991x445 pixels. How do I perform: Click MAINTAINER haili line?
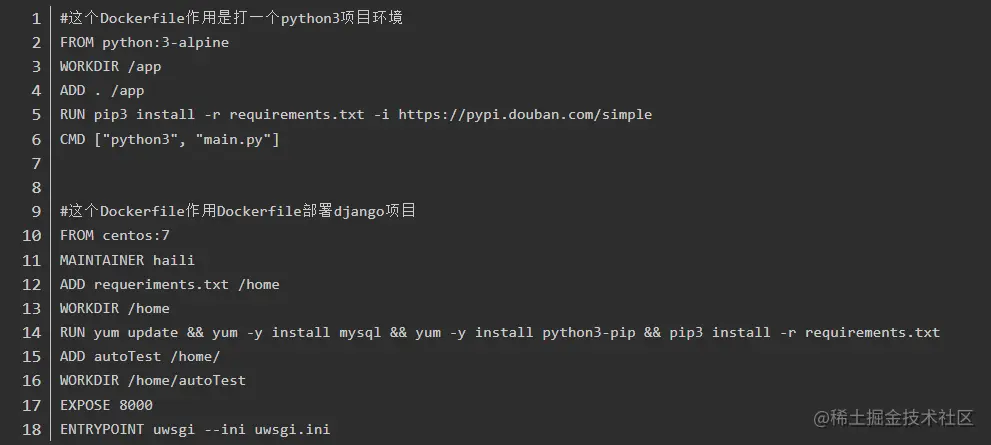pos(127,260)
